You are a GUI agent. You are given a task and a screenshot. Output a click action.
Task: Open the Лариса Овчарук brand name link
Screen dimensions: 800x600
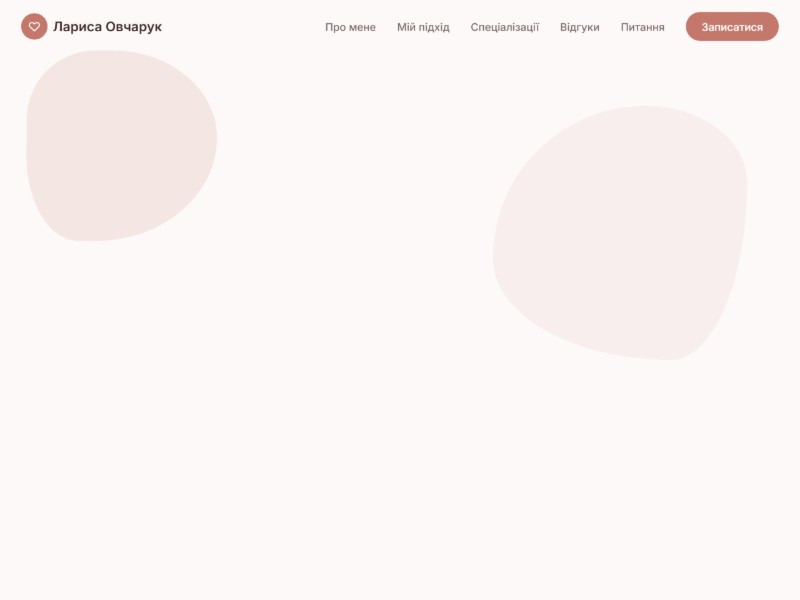coord(107,27)
